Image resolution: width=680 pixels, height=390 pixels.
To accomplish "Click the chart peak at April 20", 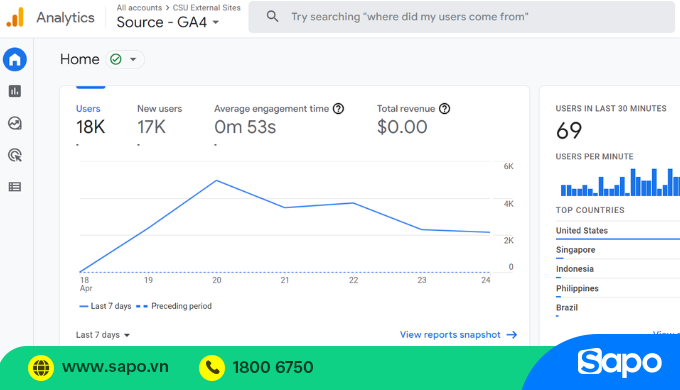I will [216, 180].
